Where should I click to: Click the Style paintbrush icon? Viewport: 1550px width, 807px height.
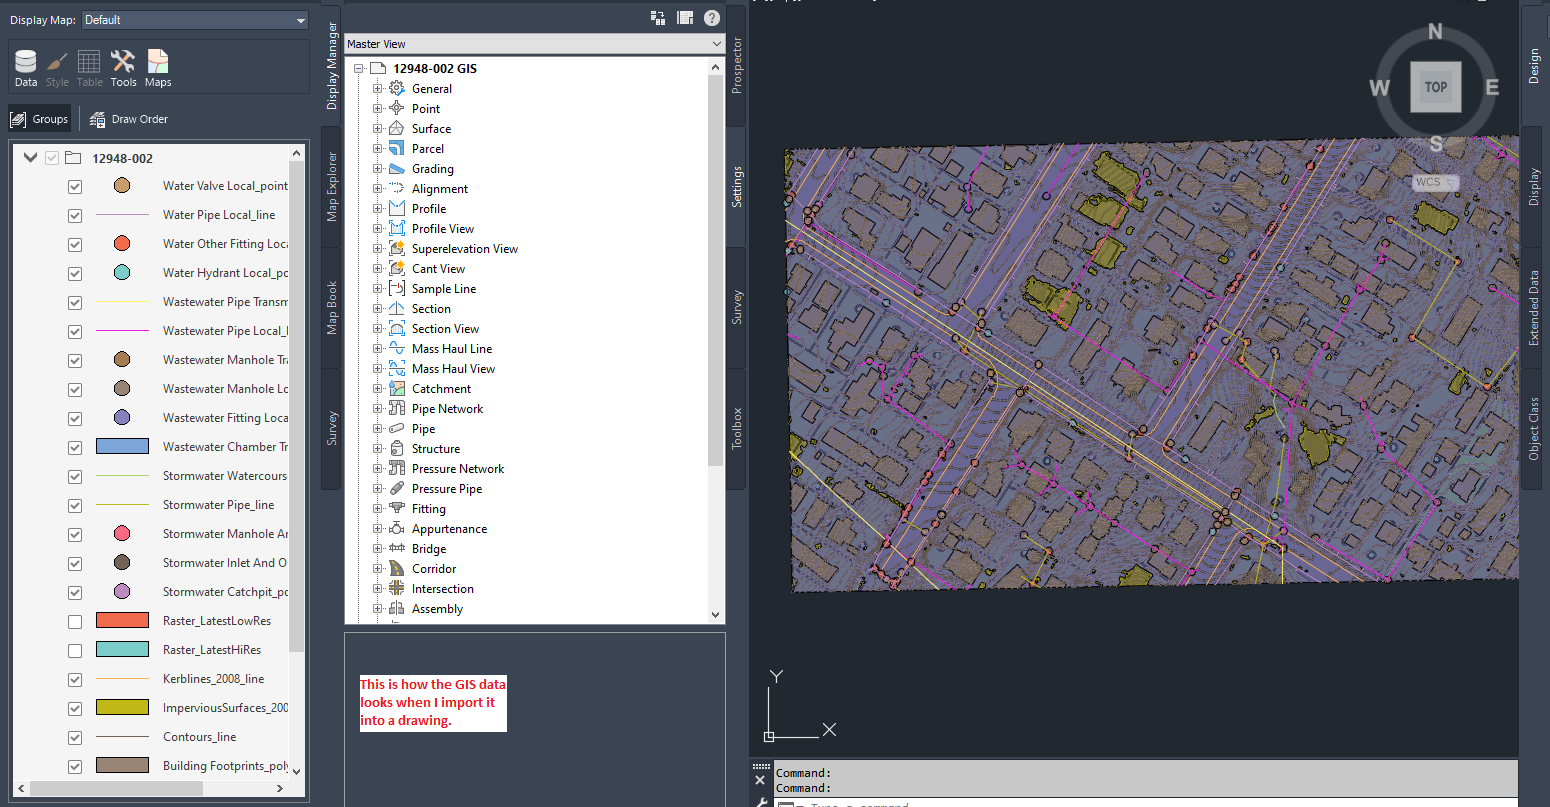click(57, 68)
